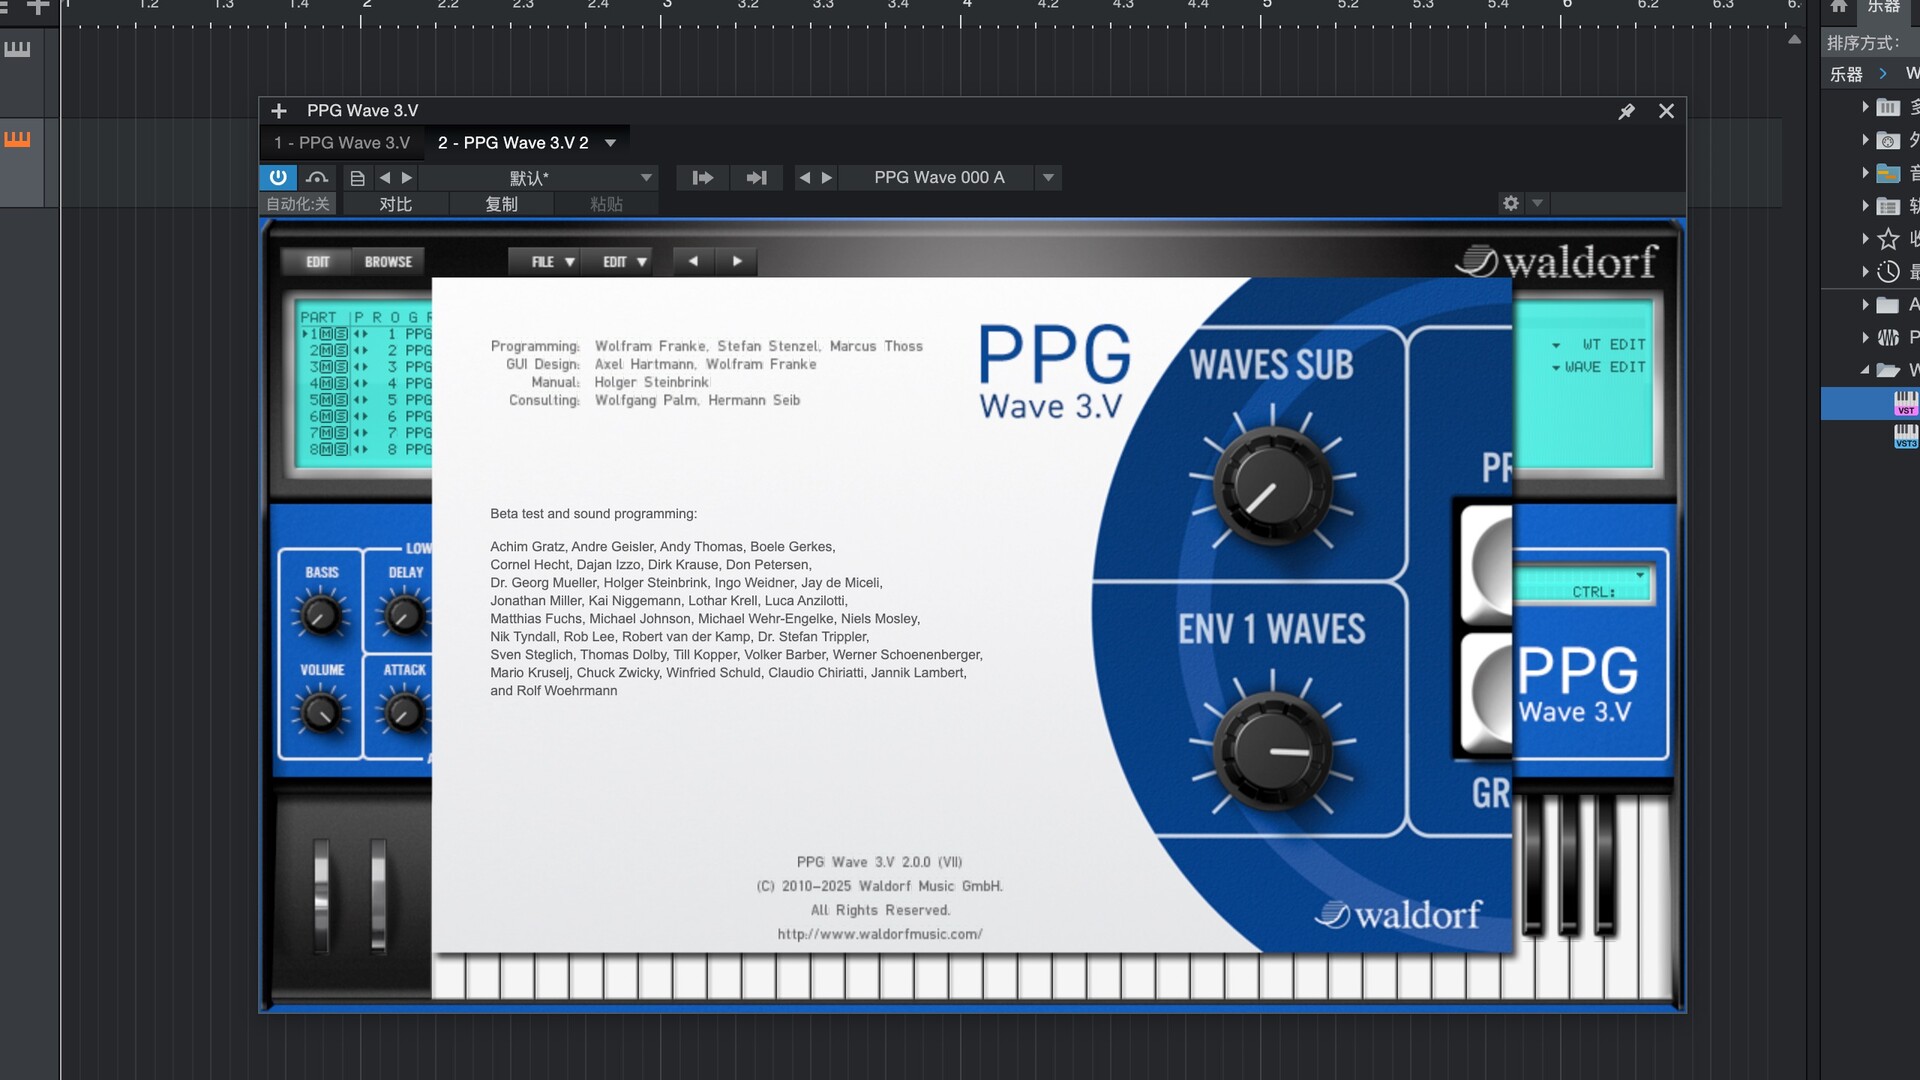1920x1080 pixels.
Task: Solo part 4 with S button
Action: (x=342, y=383)
